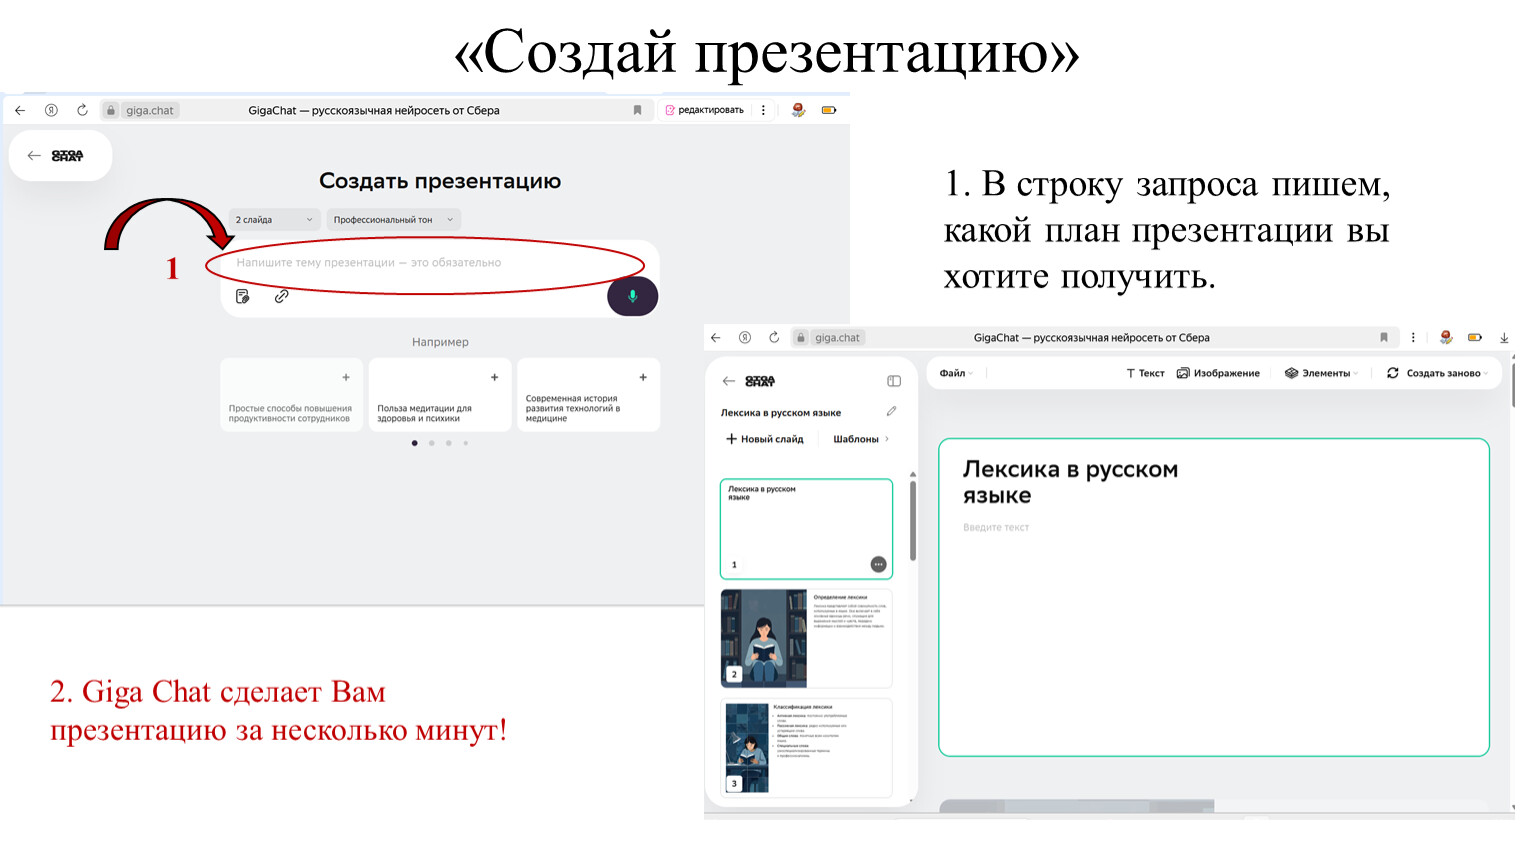
Task: Open the "Файл" menu
Action: point(955,373)
